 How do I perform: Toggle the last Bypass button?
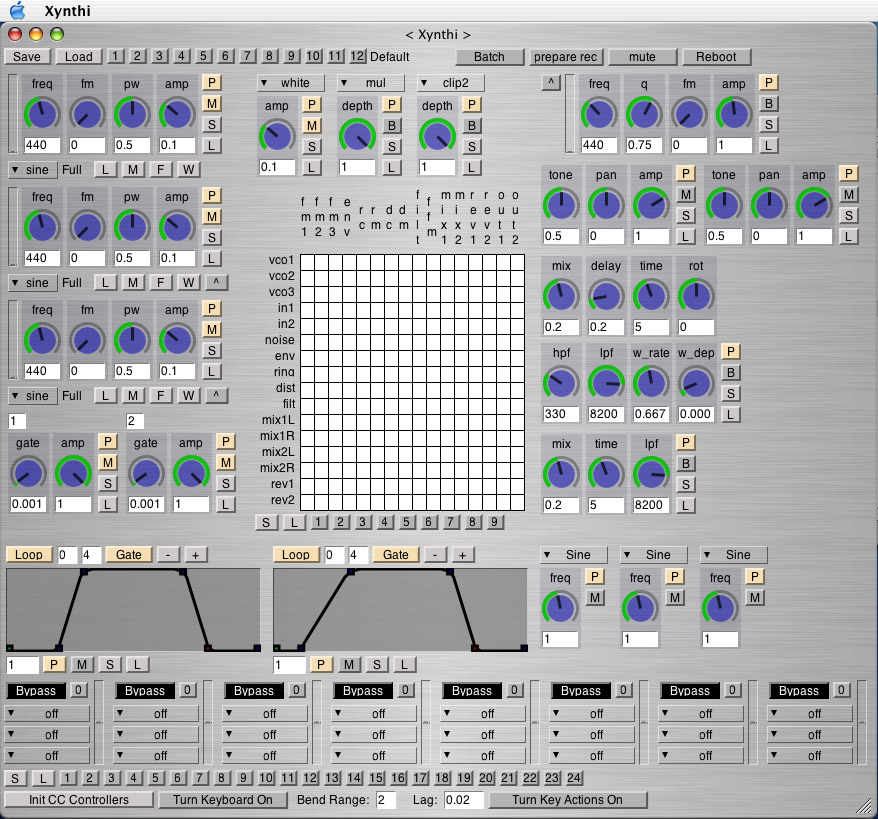(799, 691)
